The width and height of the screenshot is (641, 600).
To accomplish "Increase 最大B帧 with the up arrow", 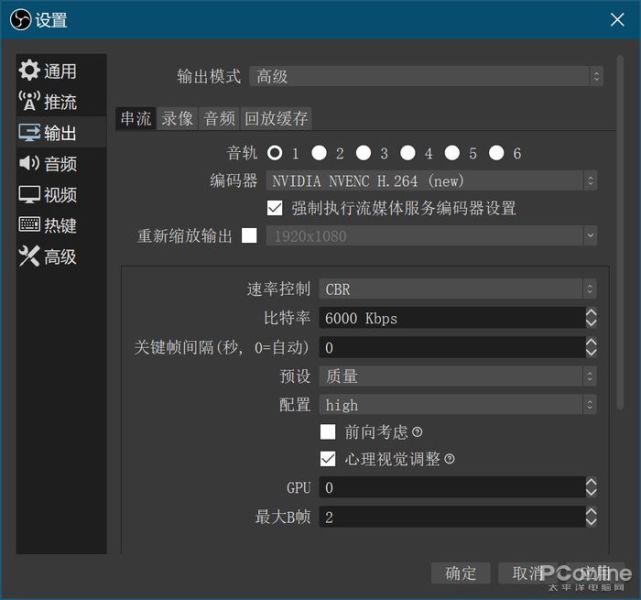I will (x=591, y=512).
